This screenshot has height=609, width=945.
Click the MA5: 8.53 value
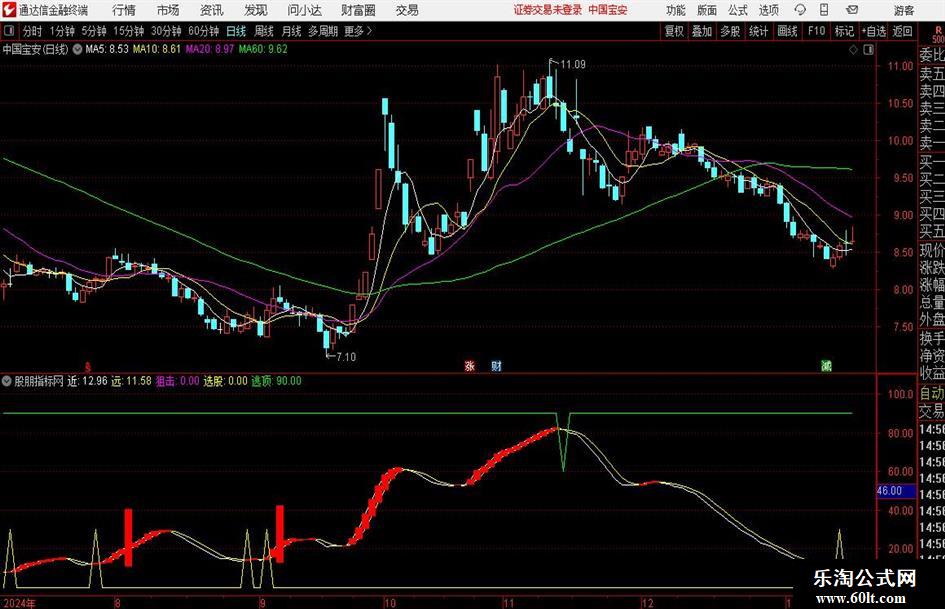(107, 49)
